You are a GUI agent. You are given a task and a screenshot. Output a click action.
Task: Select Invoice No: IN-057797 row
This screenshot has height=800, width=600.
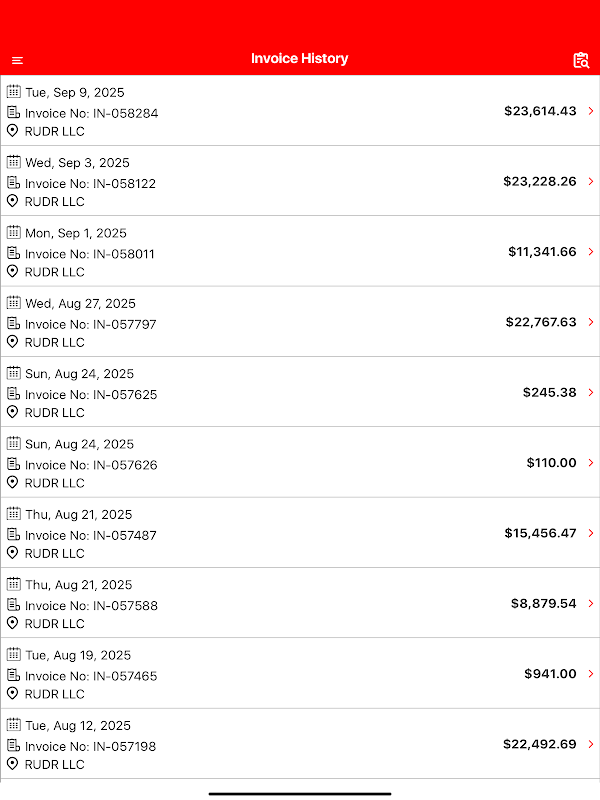[x=90, y=324]
